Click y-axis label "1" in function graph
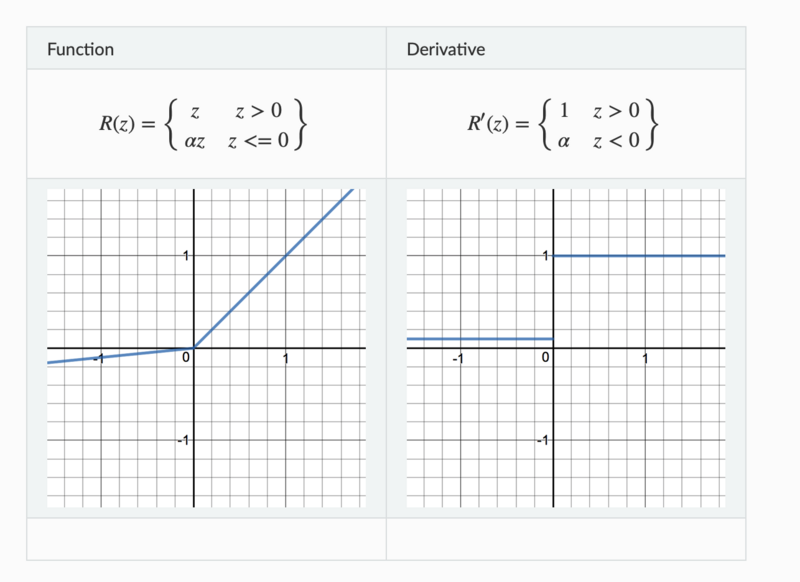800x582 pixels. [x=185, y=256]
